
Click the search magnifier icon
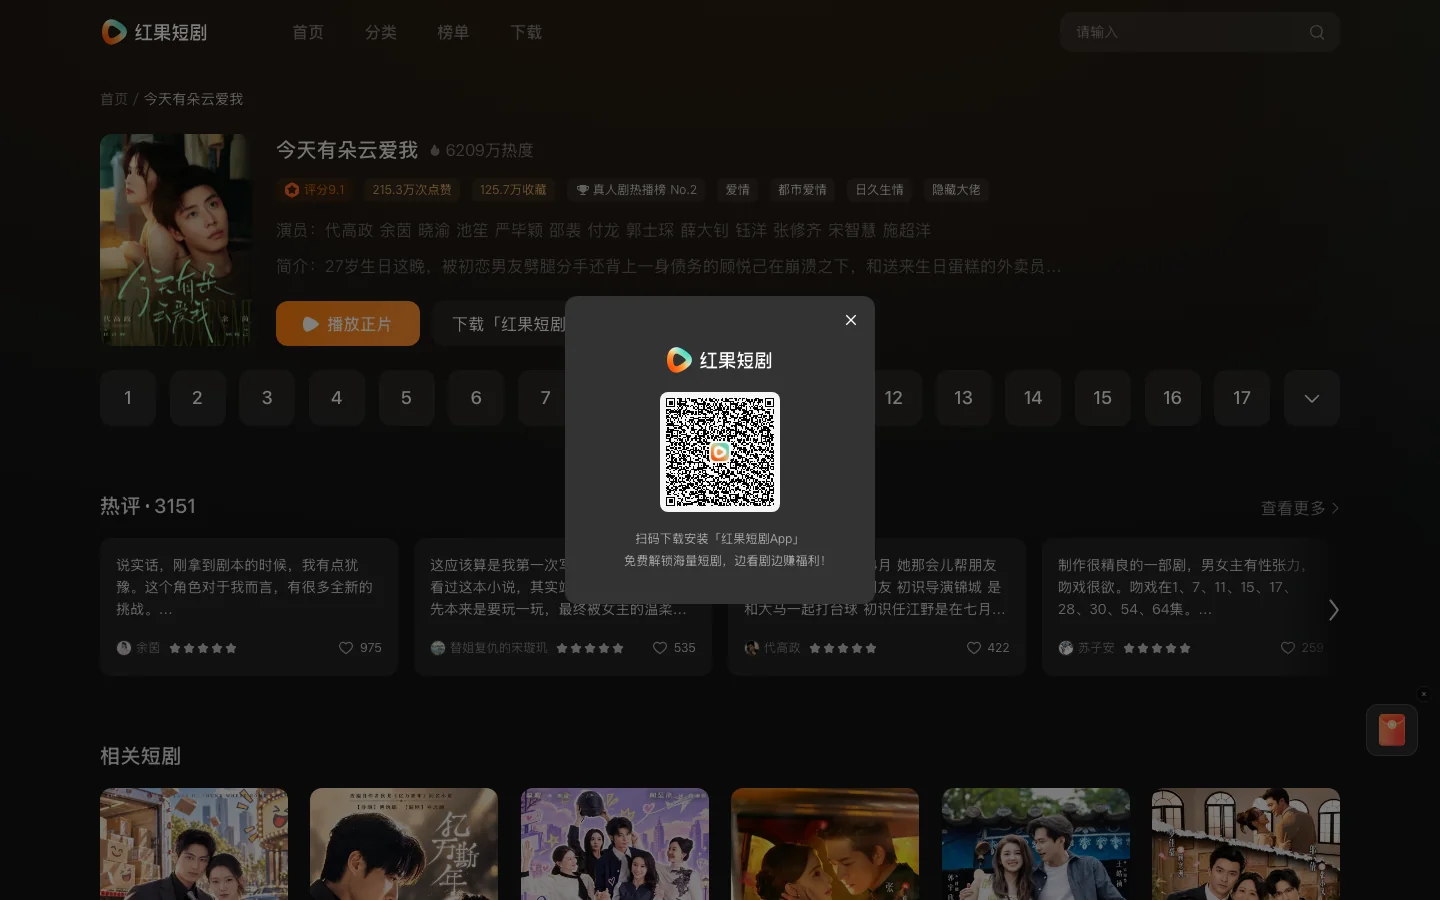click(x=1317, y=32)
